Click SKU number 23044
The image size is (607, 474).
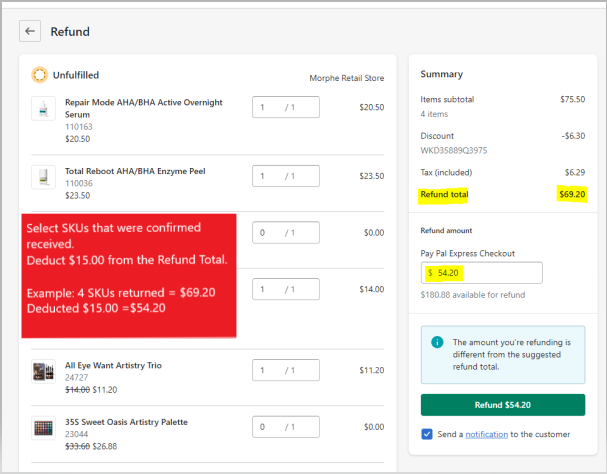[76, 434]
